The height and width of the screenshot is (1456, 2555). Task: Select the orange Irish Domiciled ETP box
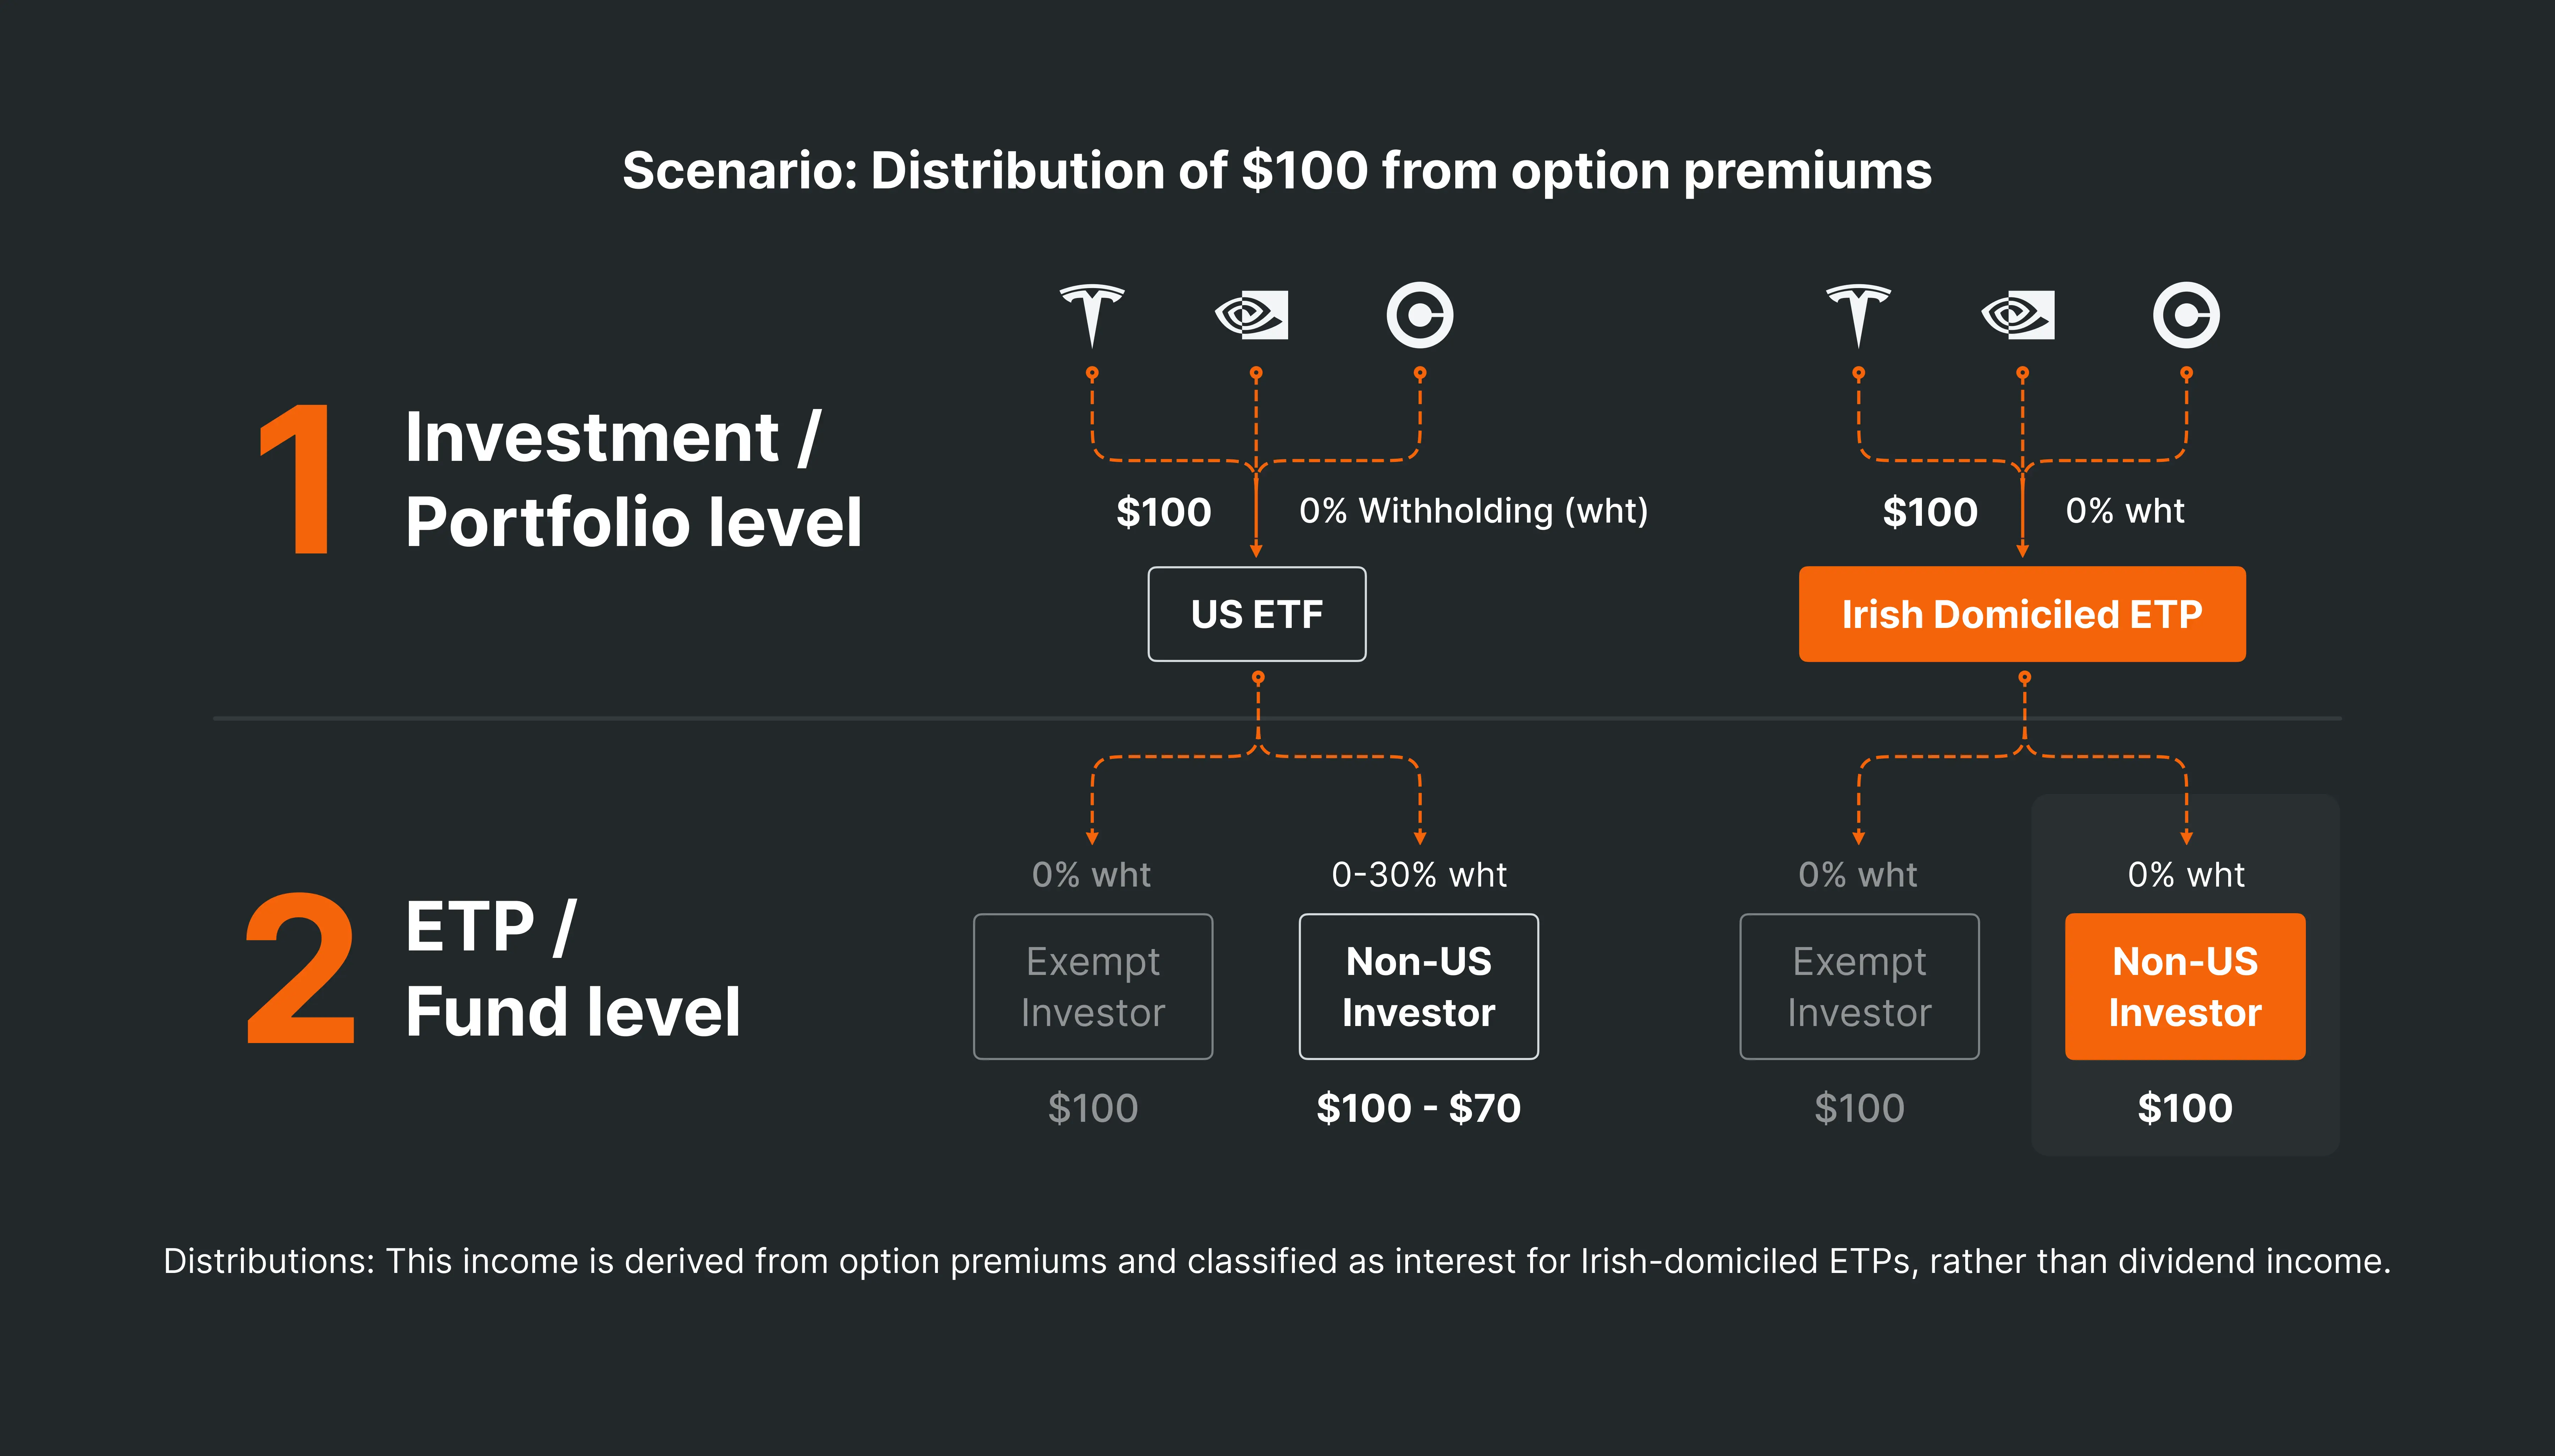[2021, 614]
